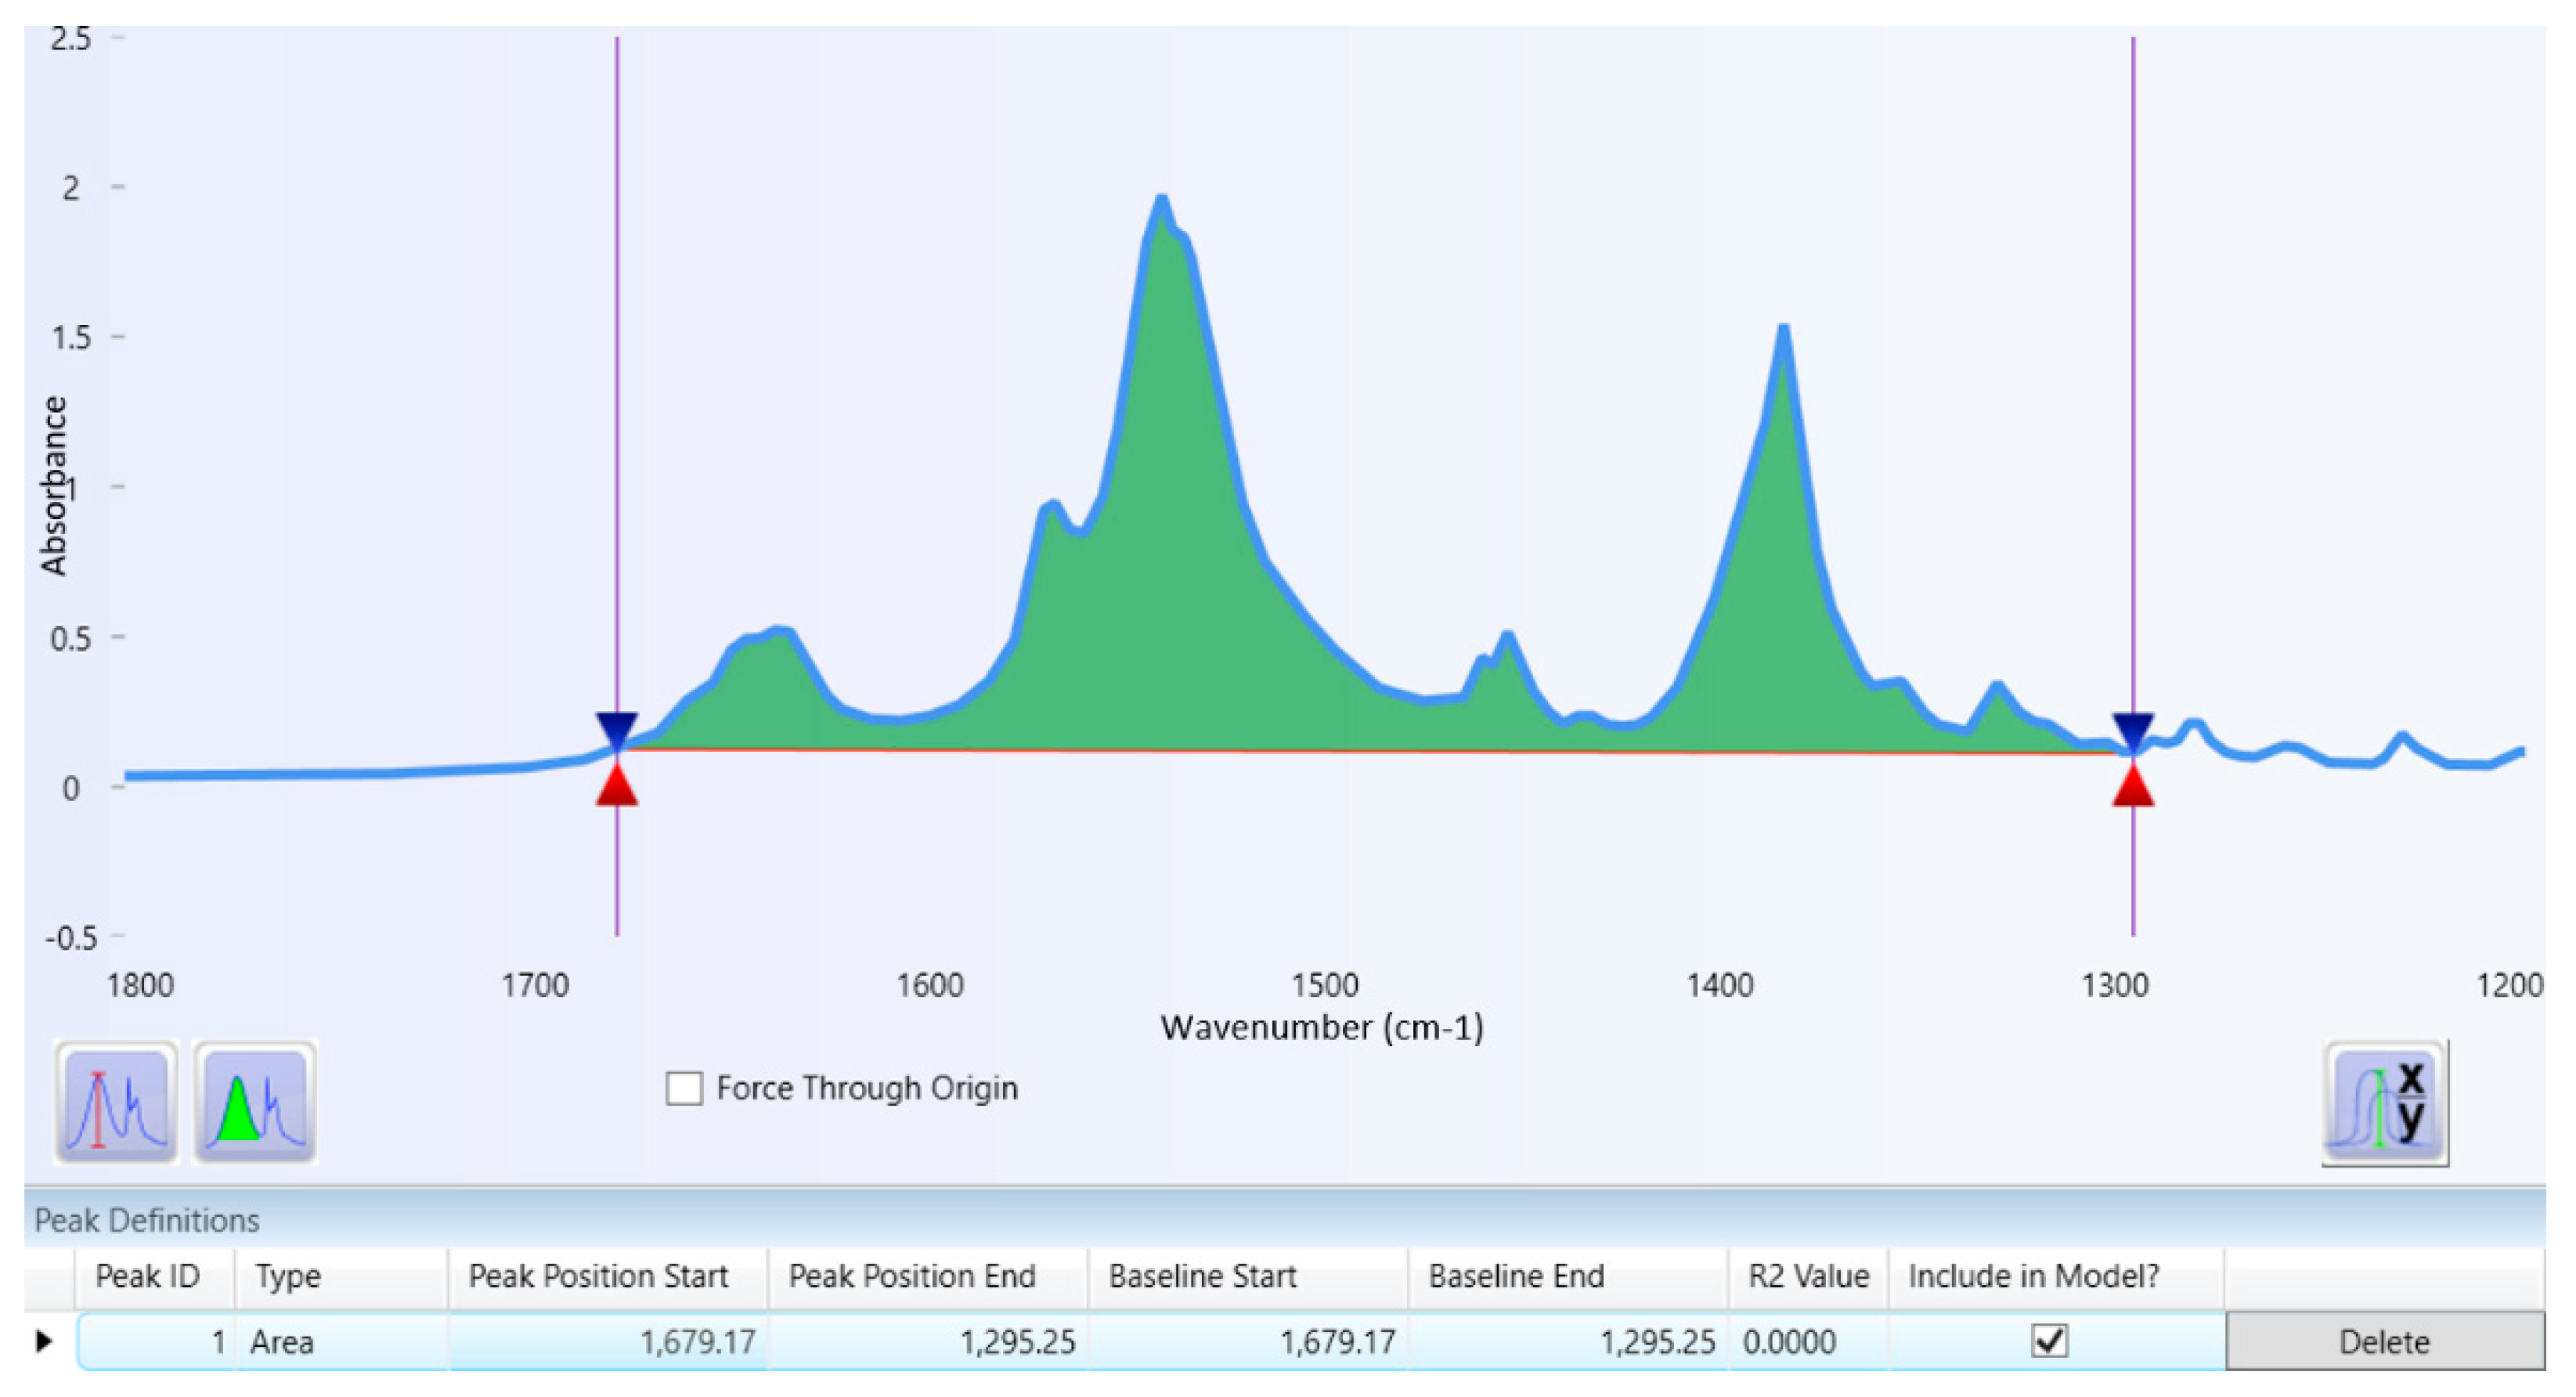Click the green peak area icon
This screenshot has height=1397, width=2576.
click(255, 1102)
